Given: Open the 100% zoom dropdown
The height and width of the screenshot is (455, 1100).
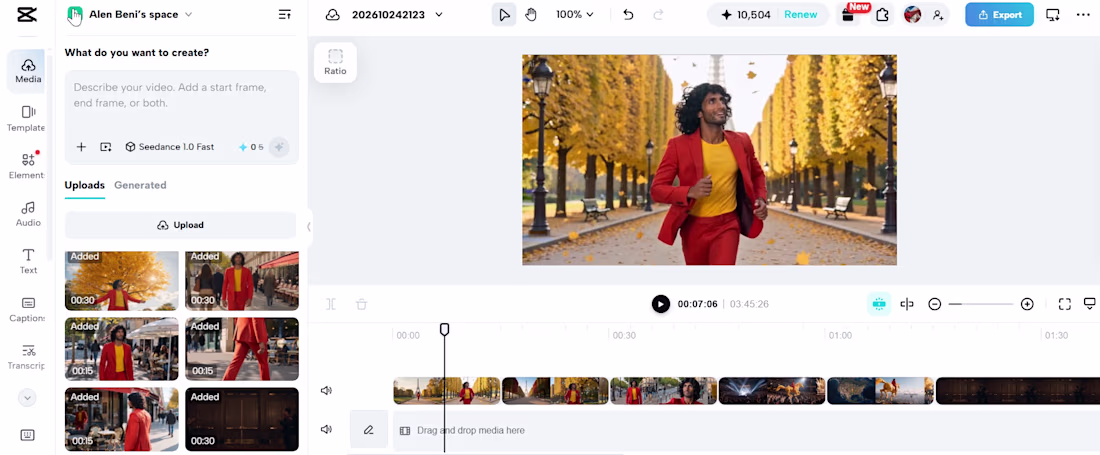Looking at the screenshot, I should (575, 15).
